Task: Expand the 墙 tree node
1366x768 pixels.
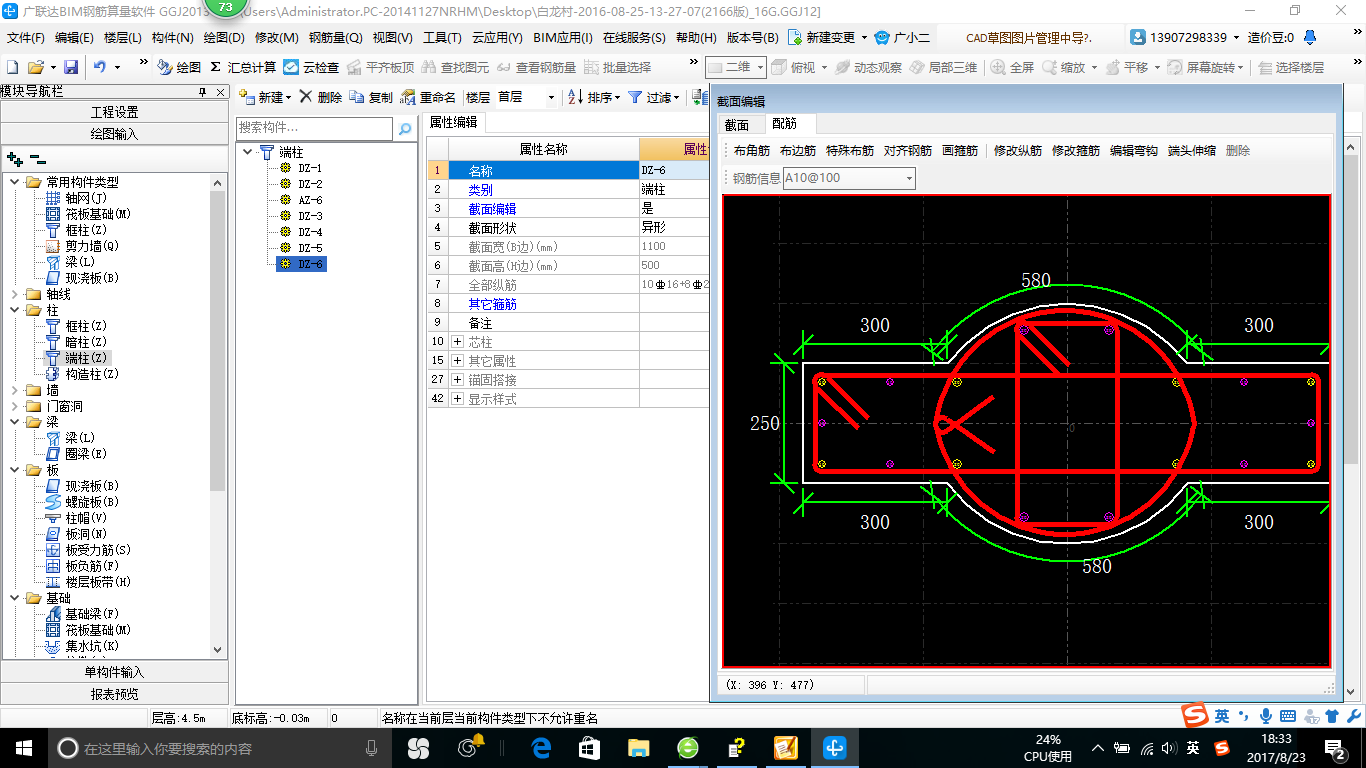Action: point(15,390)
